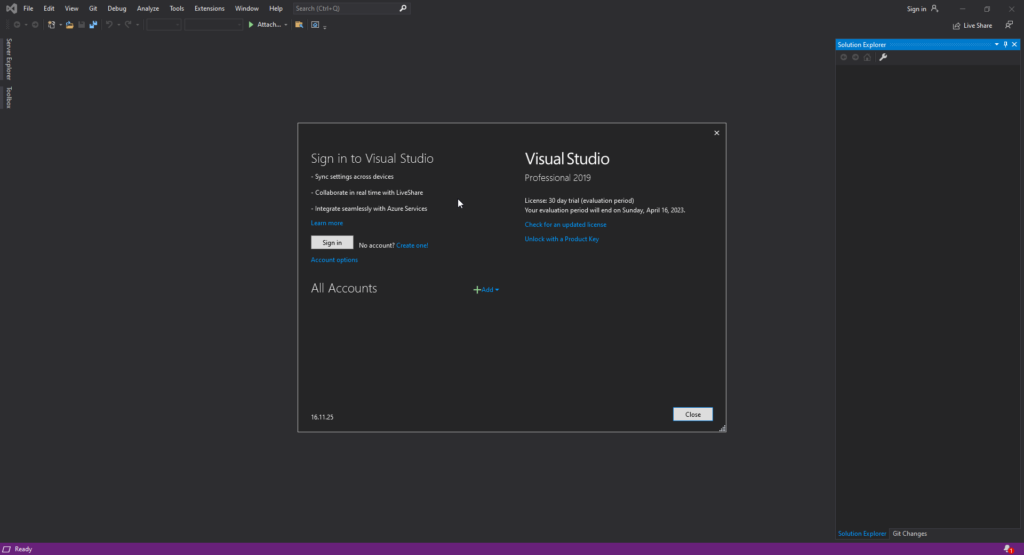The image size is (1024, 555).
Task: Open the Extensions menu
Action: pos(209,8)
